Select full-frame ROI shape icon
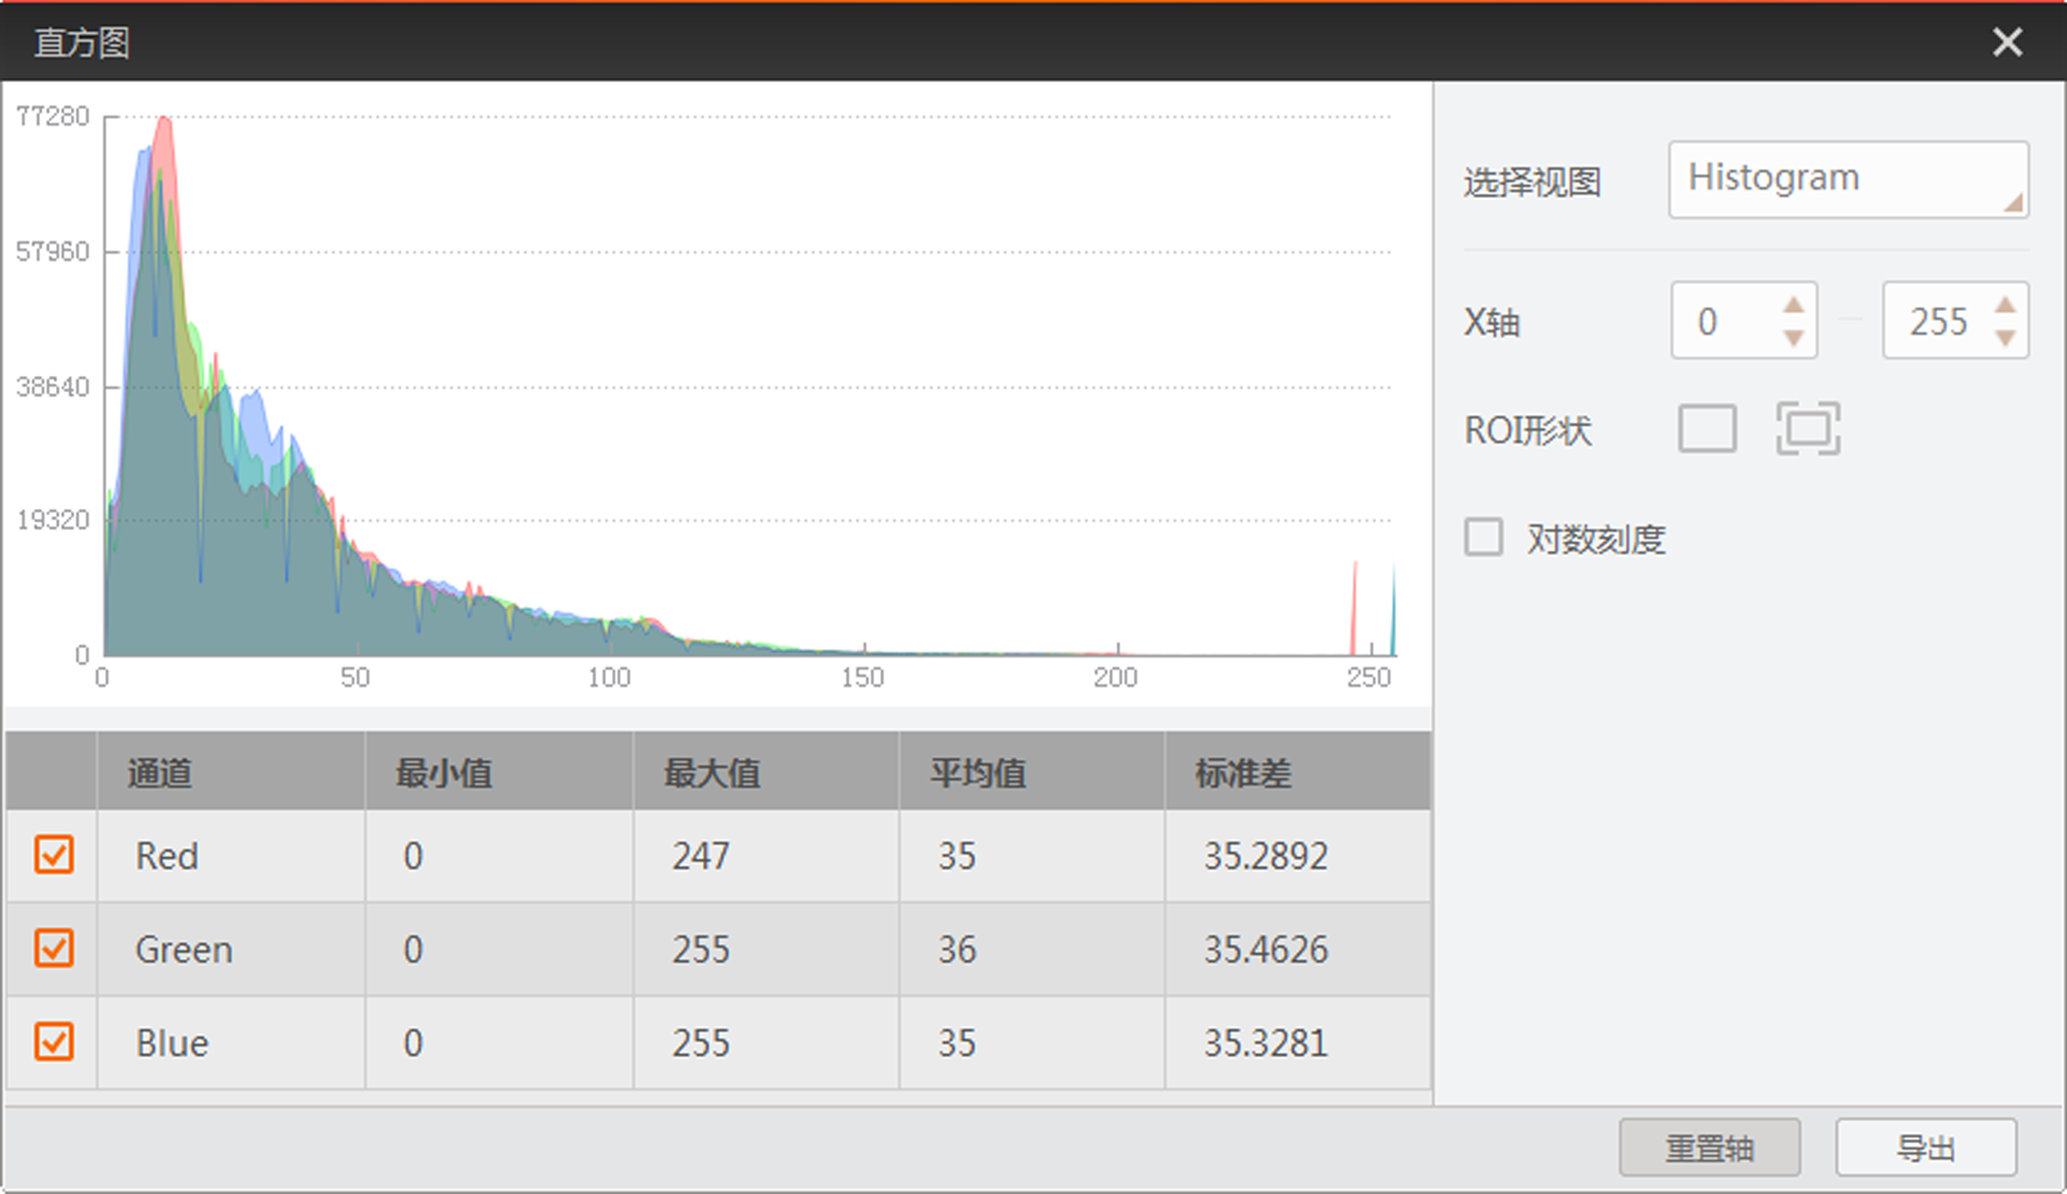Screen dimensions: 2067x1194 pyautogui.click(x=1808, y=429)
